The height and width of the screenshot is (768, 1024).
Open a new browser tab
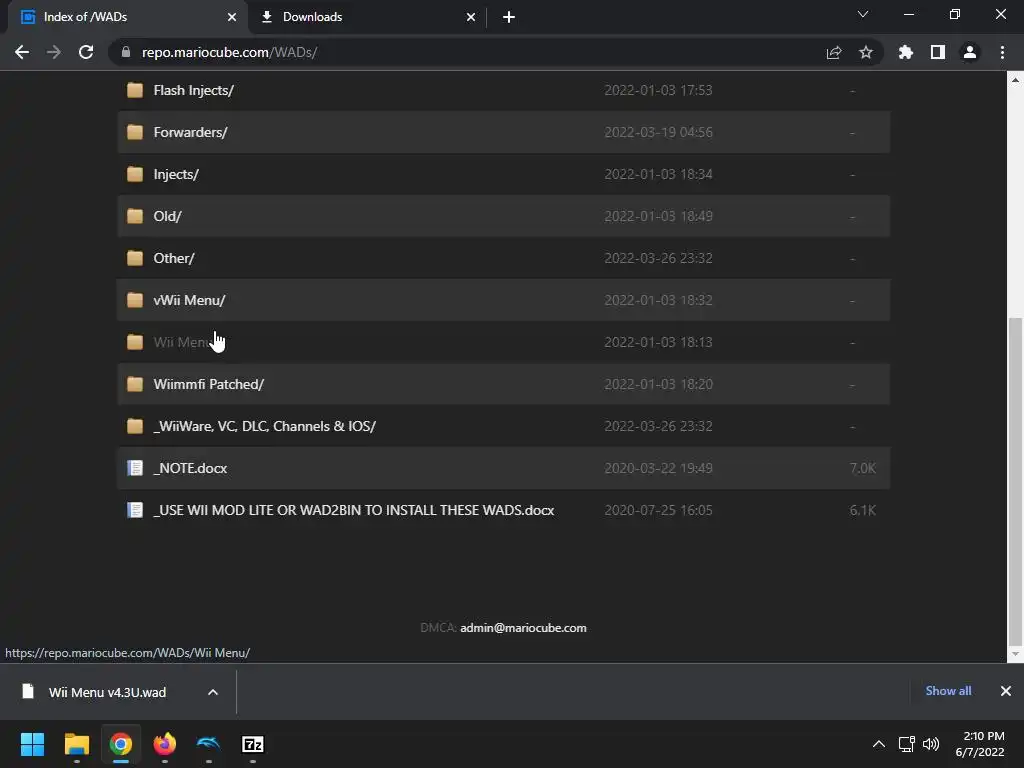click(509, 17)
